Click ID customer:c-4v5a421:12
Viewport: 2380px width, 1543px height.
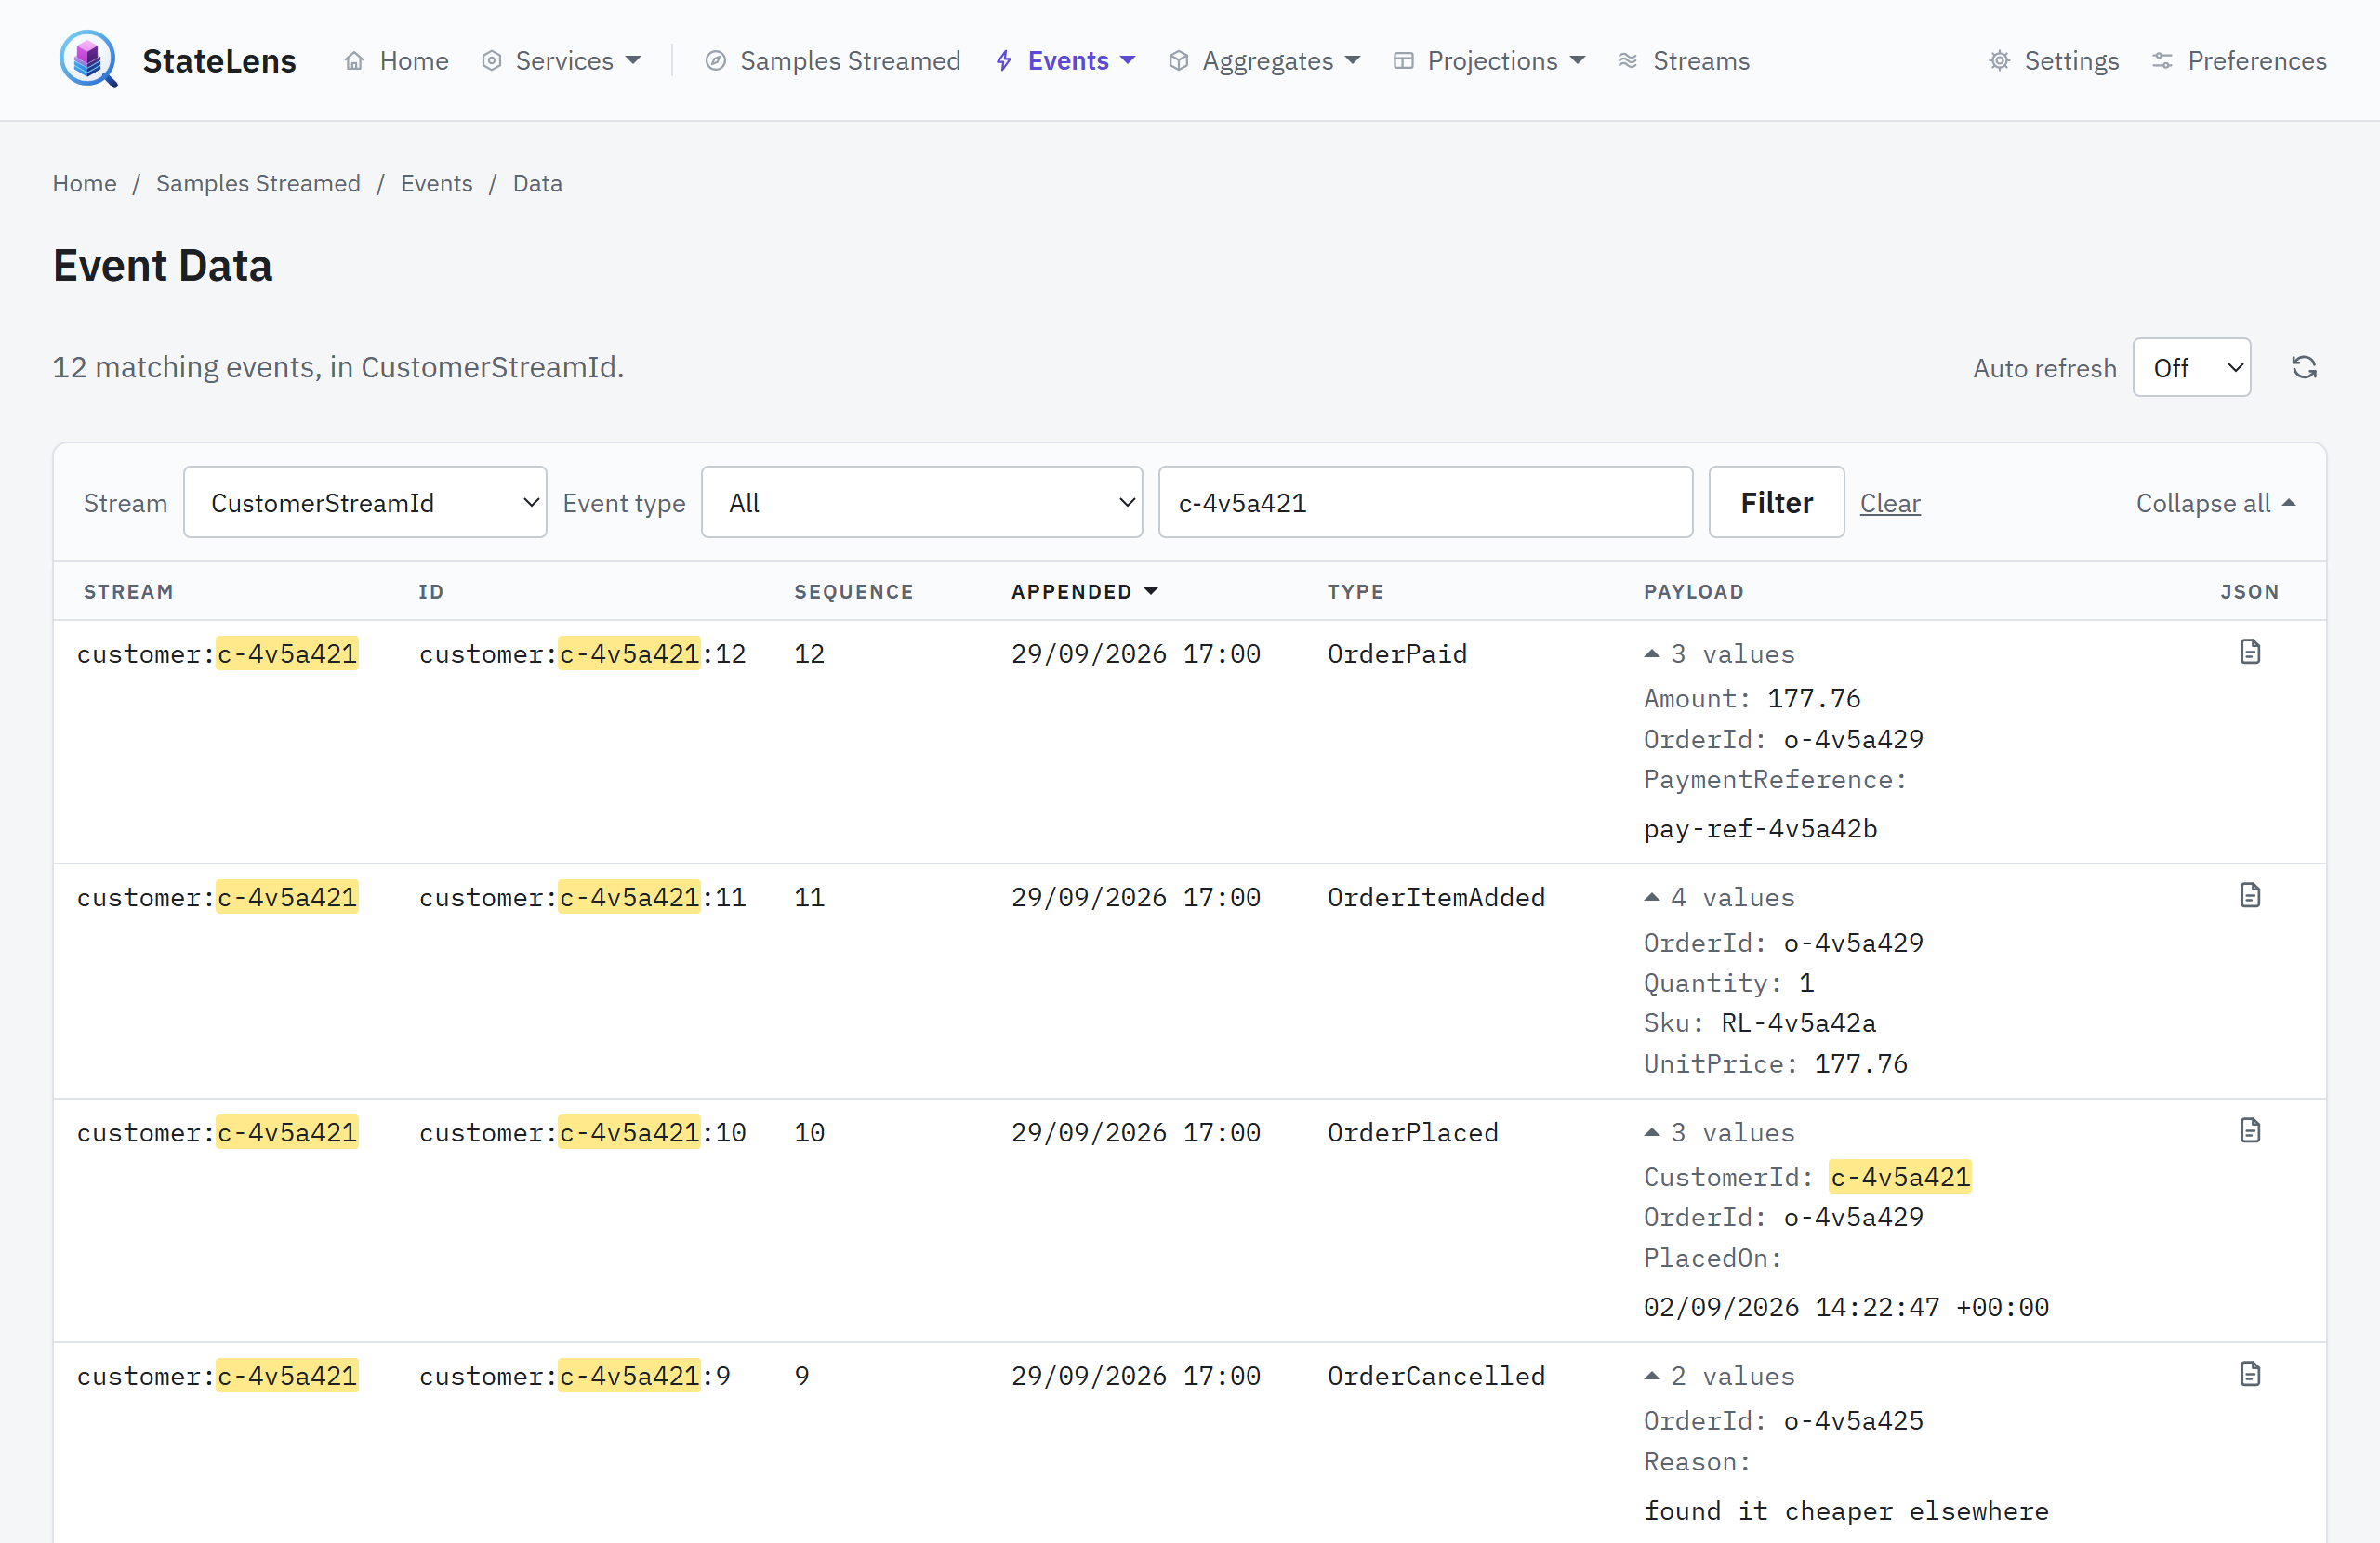[582, 654]
